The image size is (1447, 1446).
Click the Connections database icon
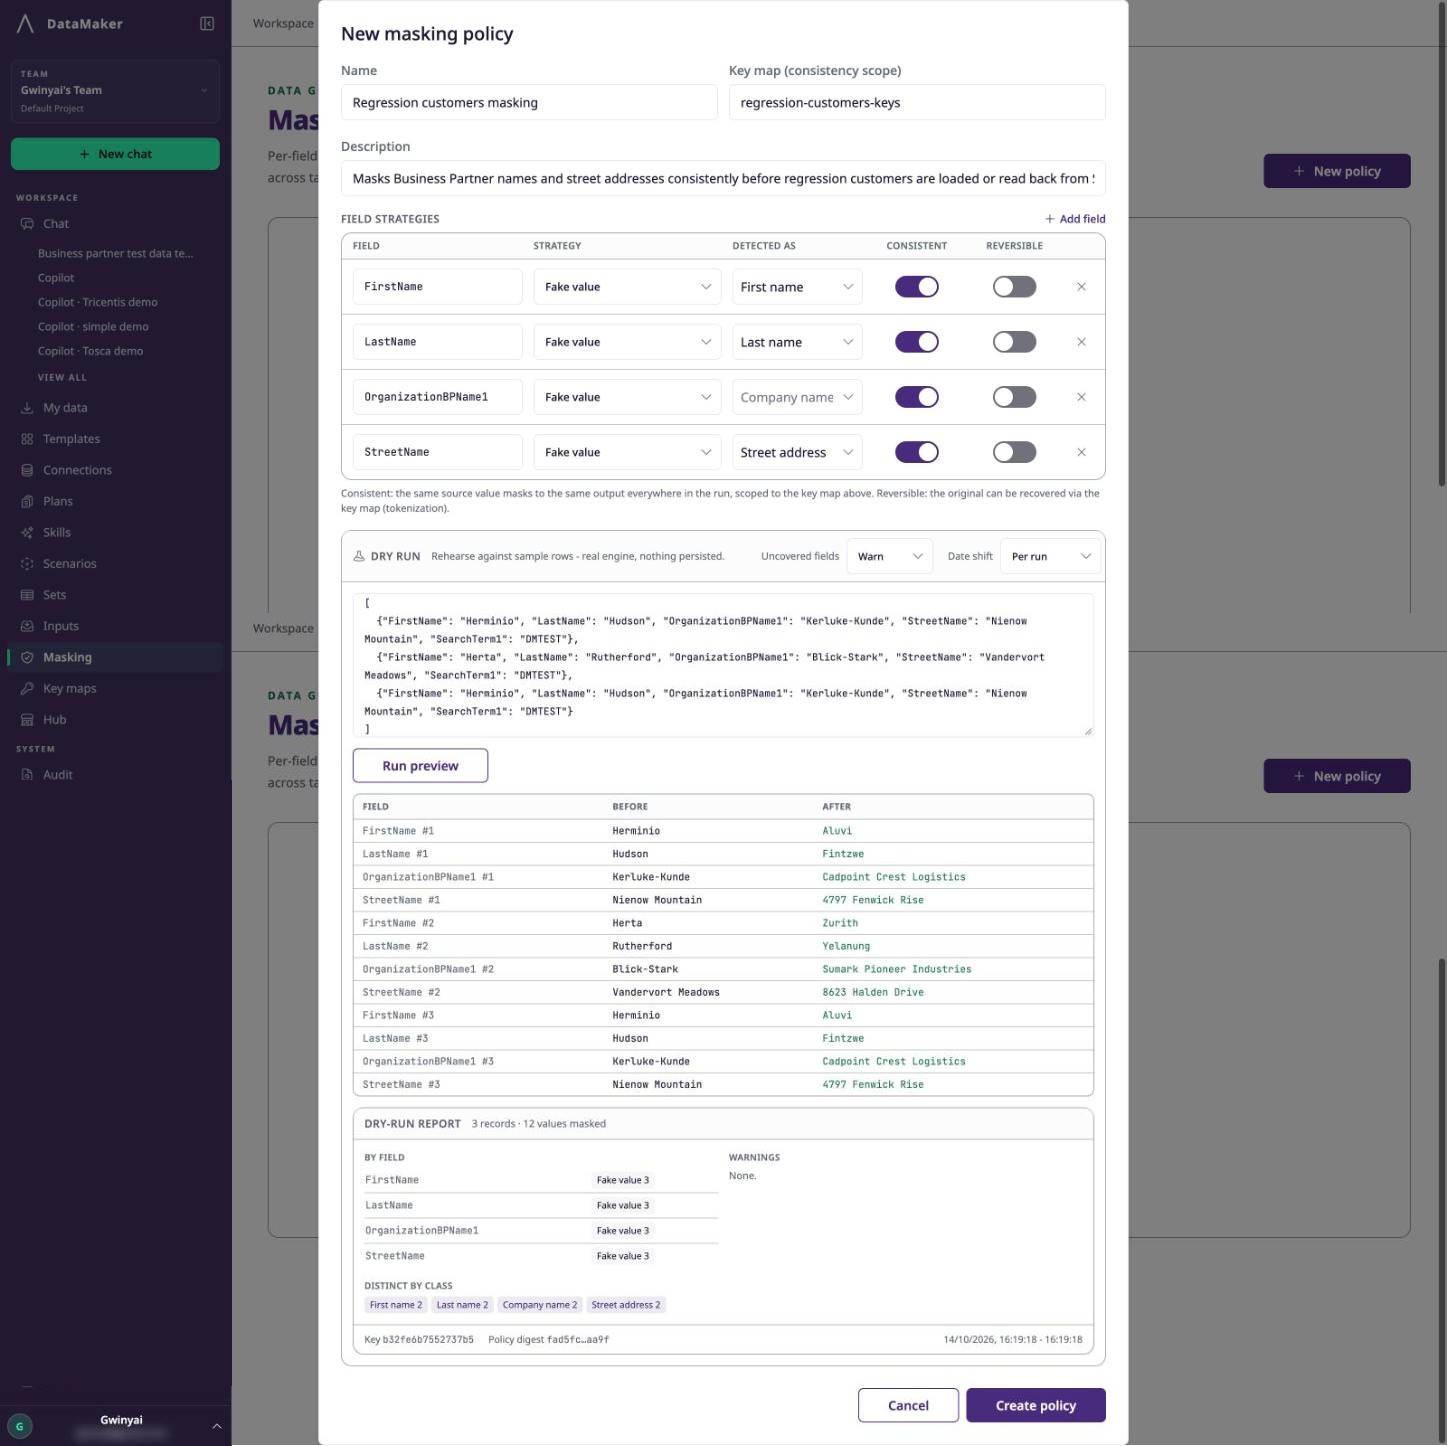click(27, 470)
